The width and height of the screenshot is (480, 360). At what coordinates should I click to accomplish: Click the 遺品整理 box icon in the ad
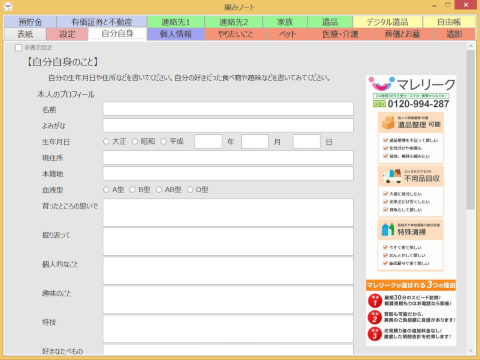coord(388,123)
